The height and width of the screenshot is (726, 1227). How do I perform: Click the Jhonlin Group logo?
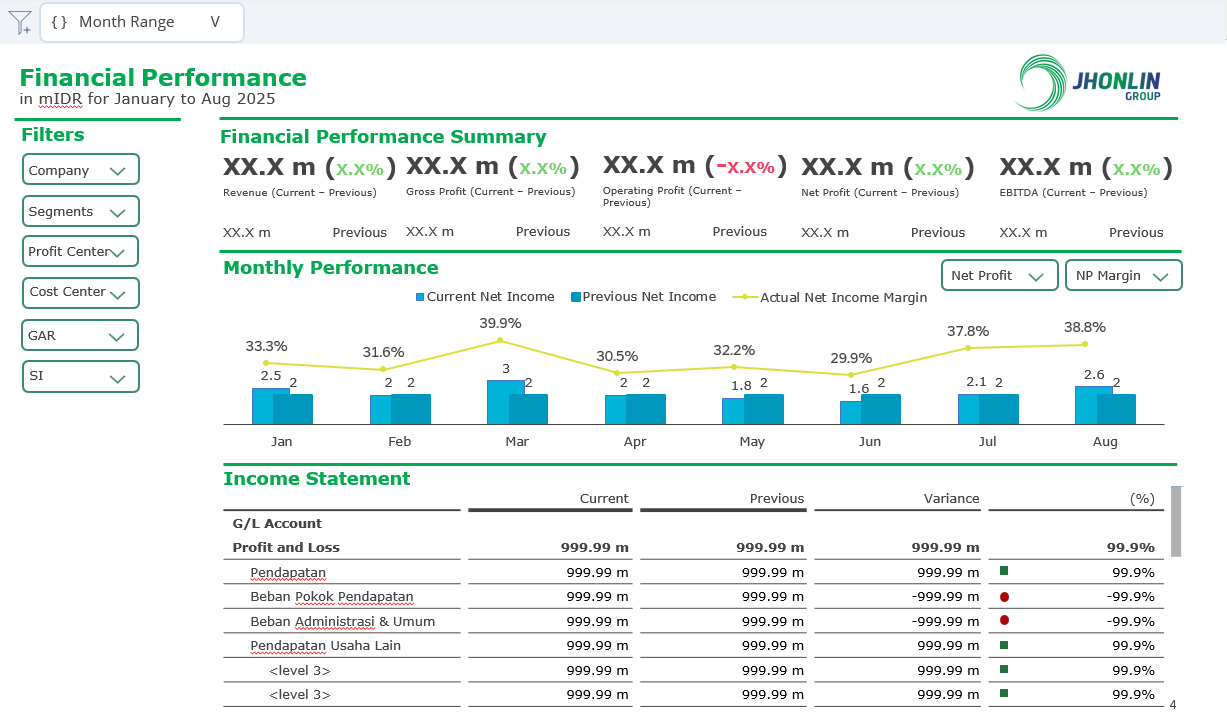point(1087,82)
